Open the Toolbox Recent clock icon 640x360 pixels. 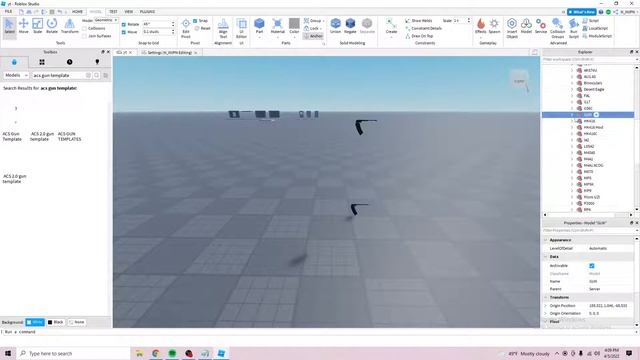tap(69, 62)
